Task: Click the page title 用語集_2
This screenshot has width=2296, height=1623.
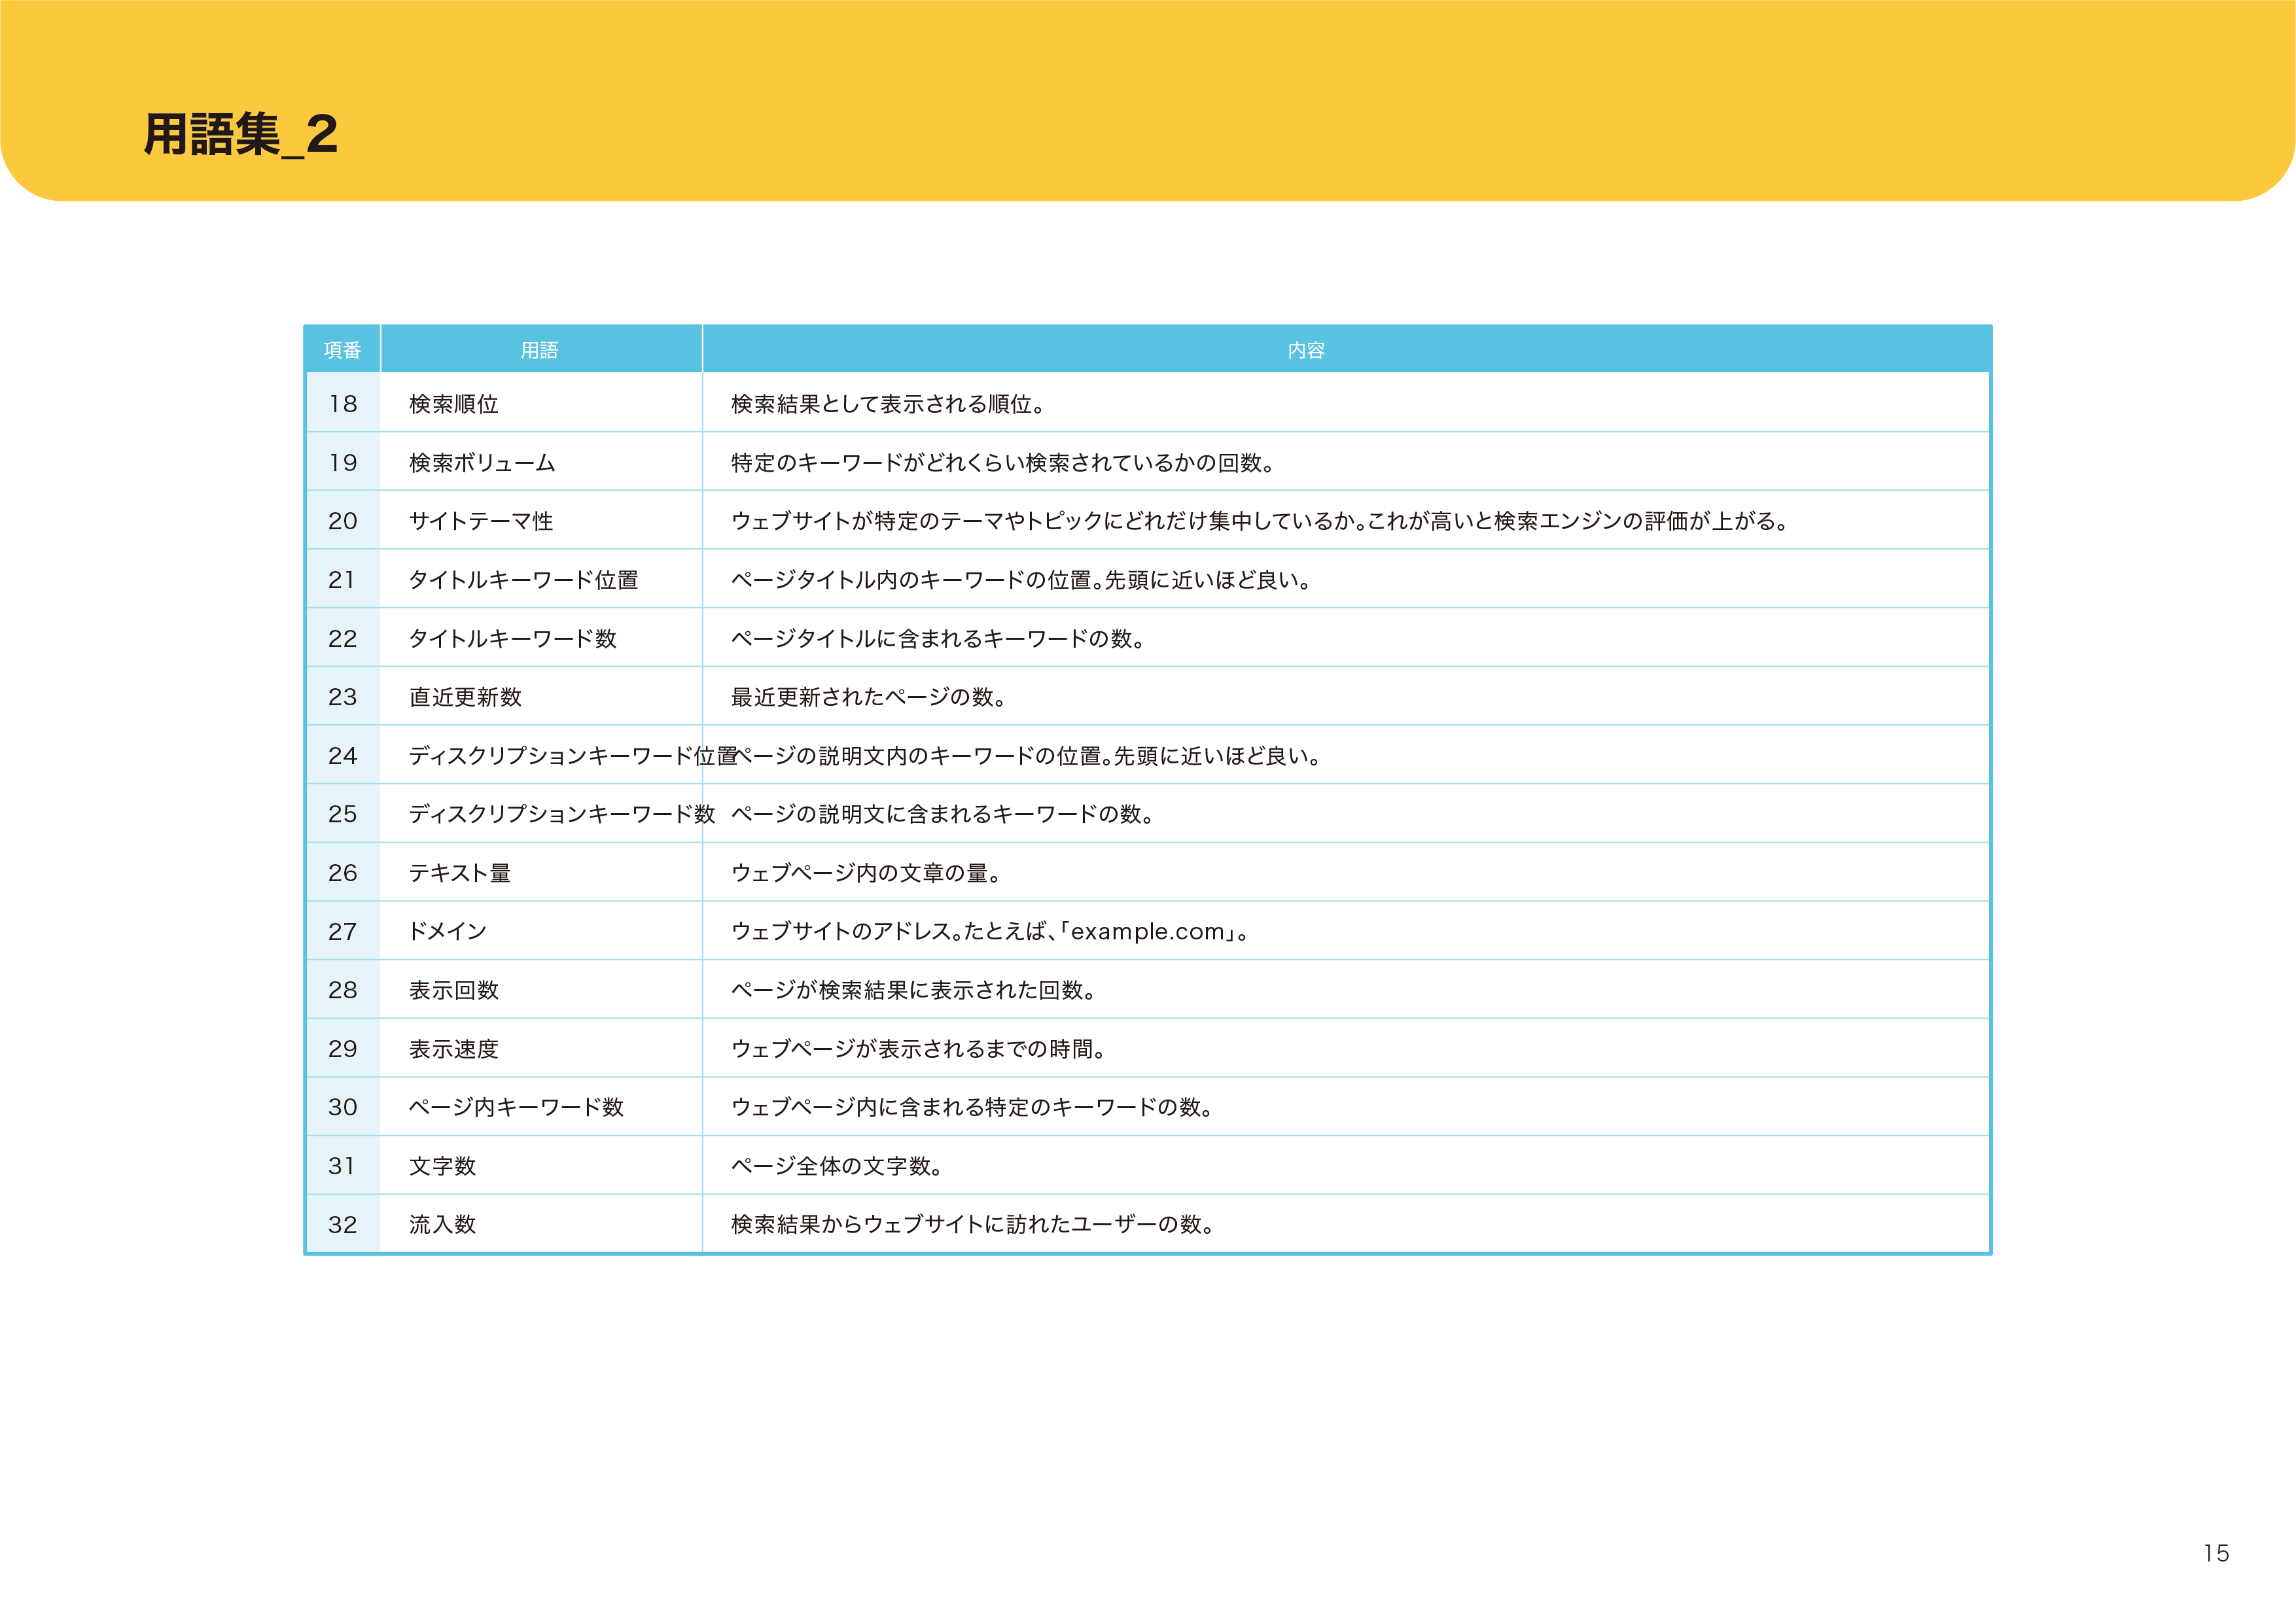Action: tap(241, 134)
